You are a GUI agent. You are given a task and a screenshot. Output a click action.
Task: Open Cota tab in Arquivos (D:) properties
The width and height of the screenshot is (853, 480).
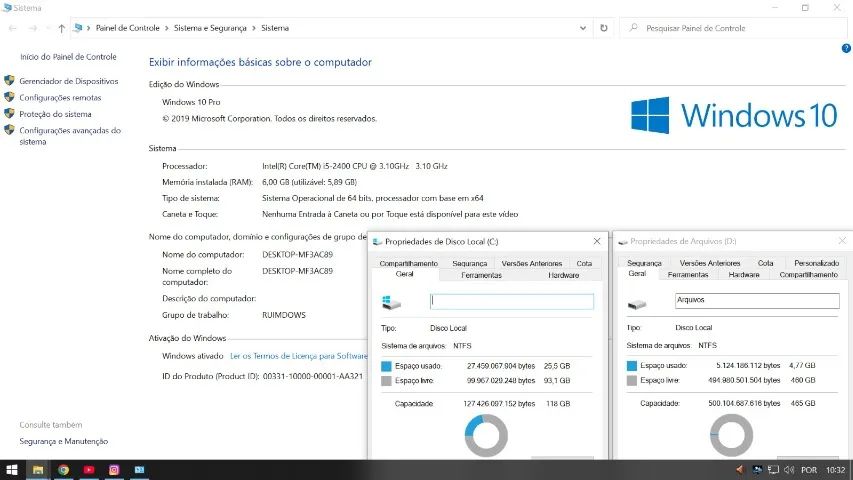click(765, 263)
